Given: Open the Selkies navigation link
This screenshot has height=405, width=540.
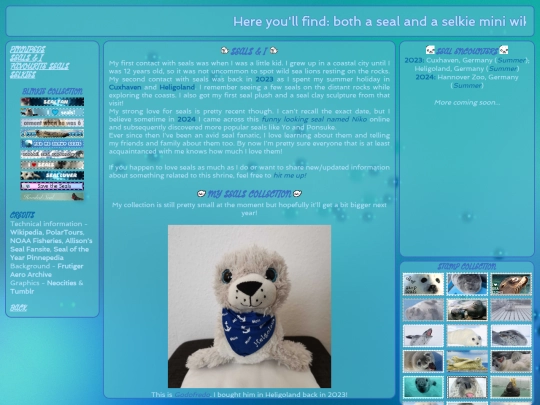Looking at the screenshot, I should click(x=23, y=74).
